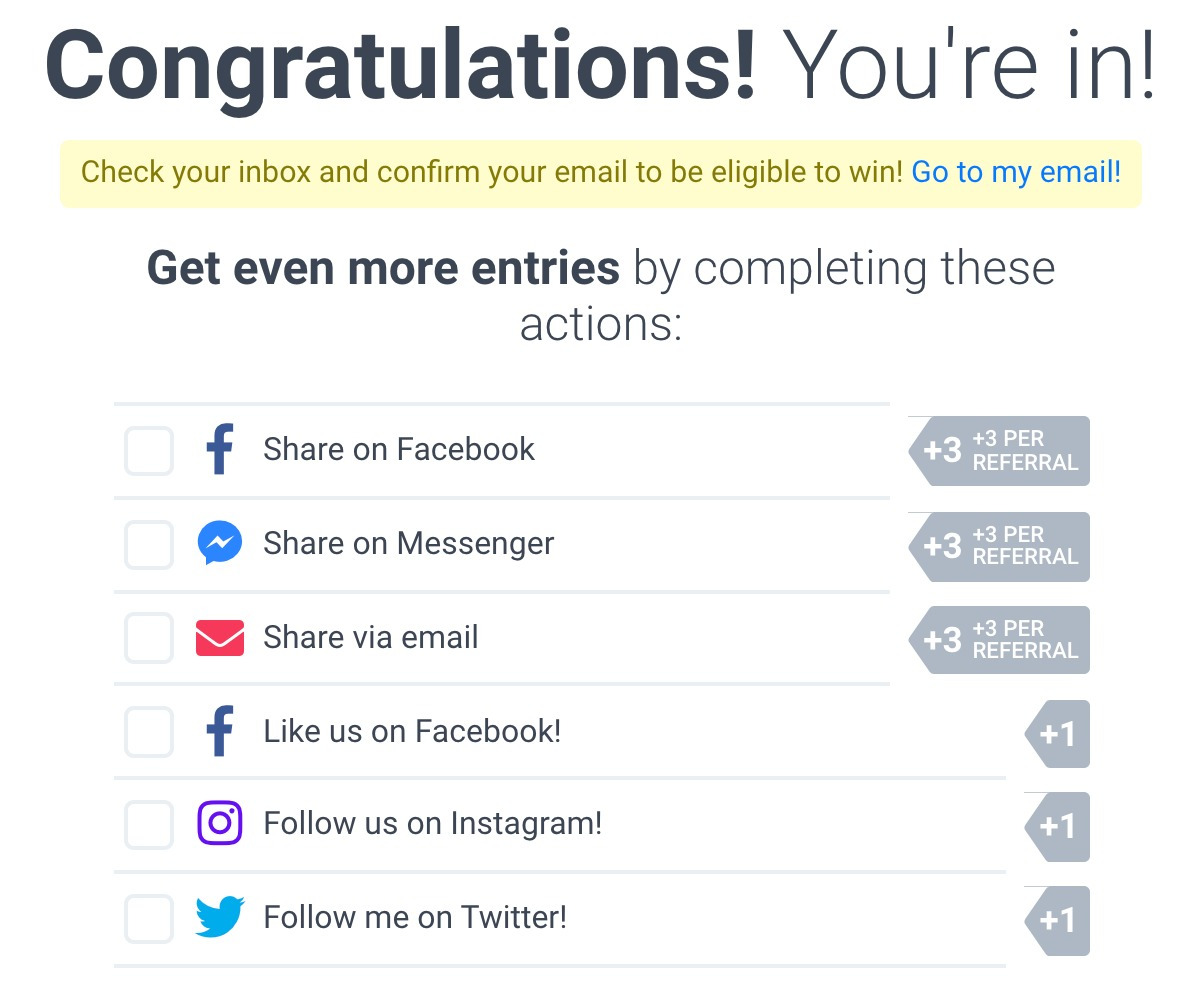Image resolution: width=1182 pixels, height=1002 pixels.
Task: Click the +3 per referral badge for Facebook sharing
Action: [998, 450]
